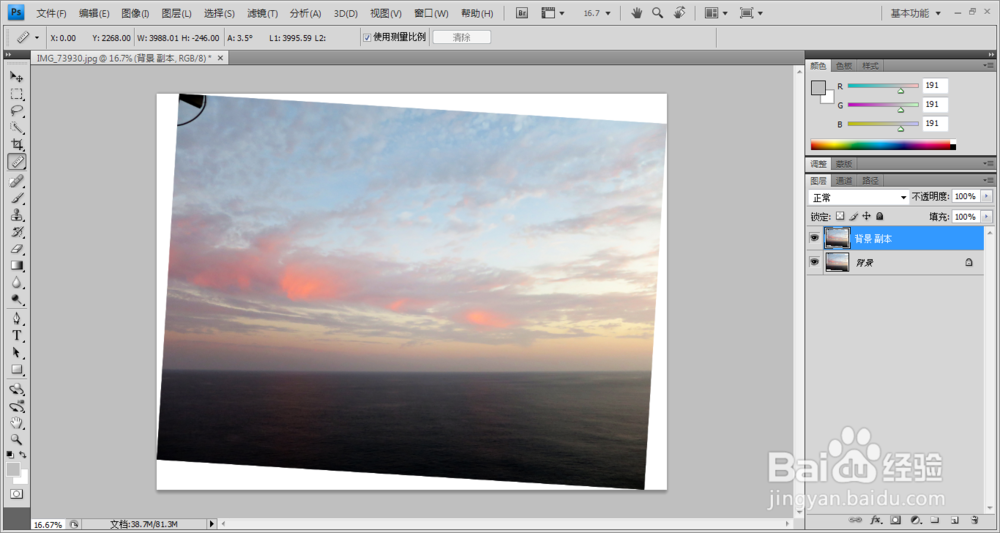Viewport: 1000px width, 533px height.
Task: Open the Layers panel options menu
Action: click(x=988, y=180)
